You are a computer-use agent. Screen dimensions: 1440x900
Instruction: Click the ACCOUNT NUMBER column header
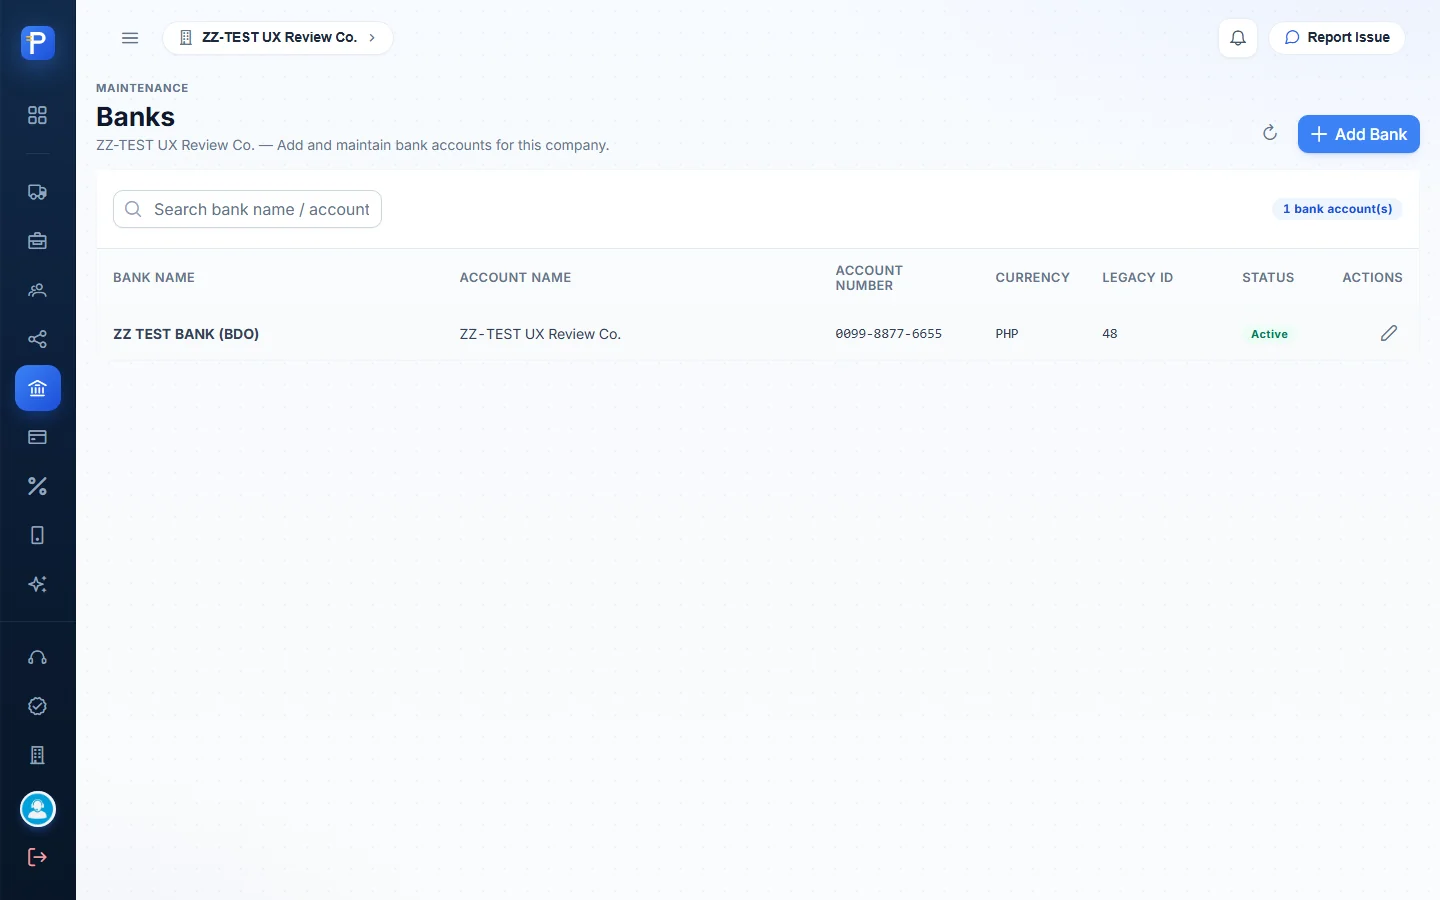[869, 278]
